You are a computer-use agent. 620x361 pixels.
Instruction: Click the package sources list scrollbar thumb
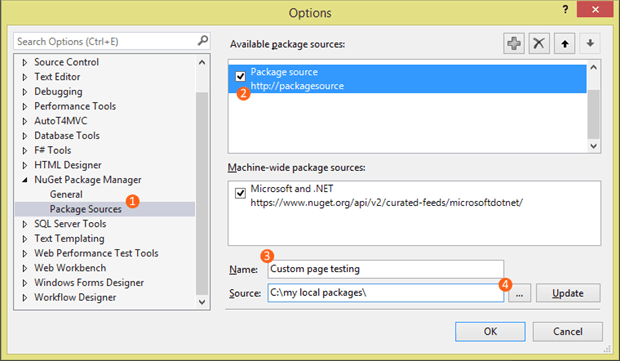click(594, 114)
